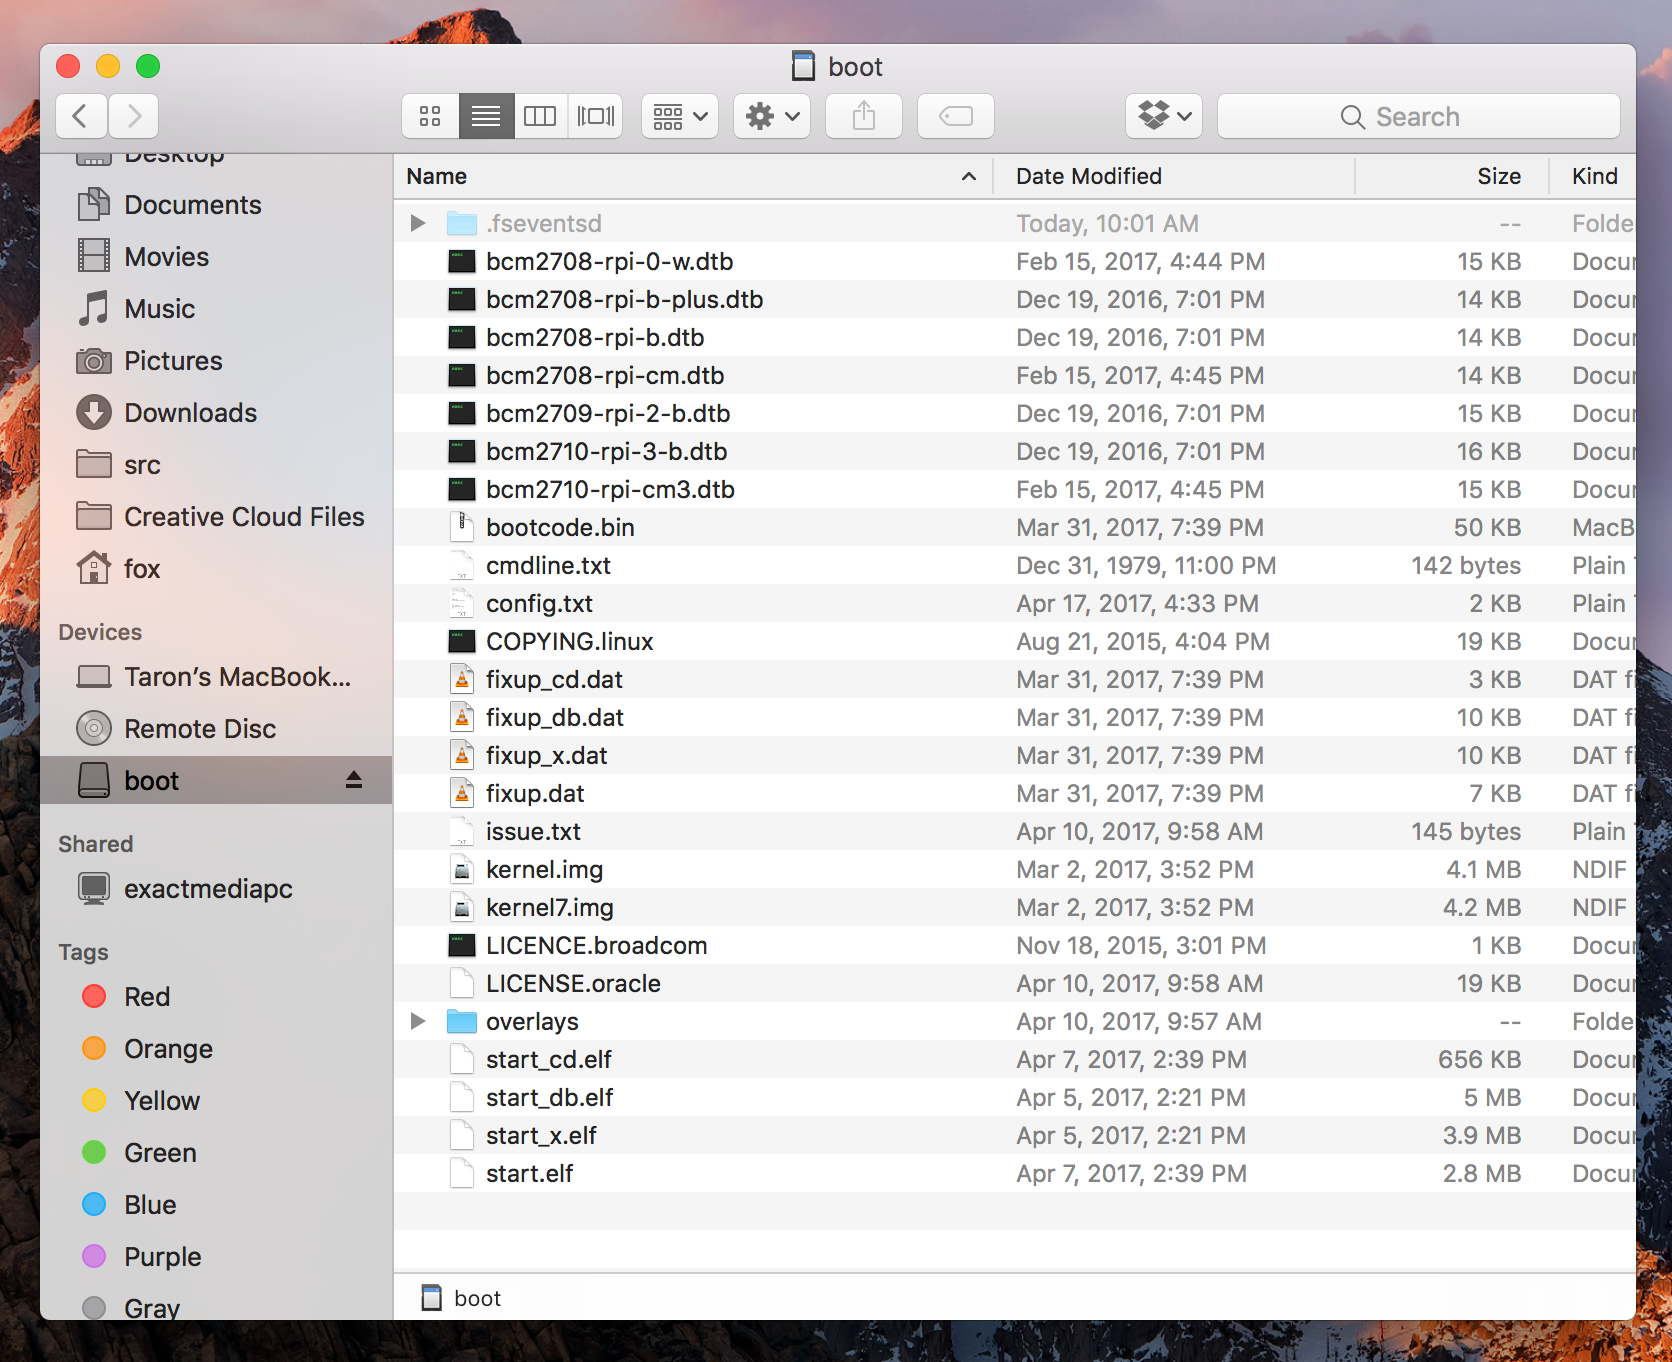Image resolution: width=1672 pixels, height=1362 pixels.
Task: Open the Action gear dropdown menu
Action: point(772,117)
